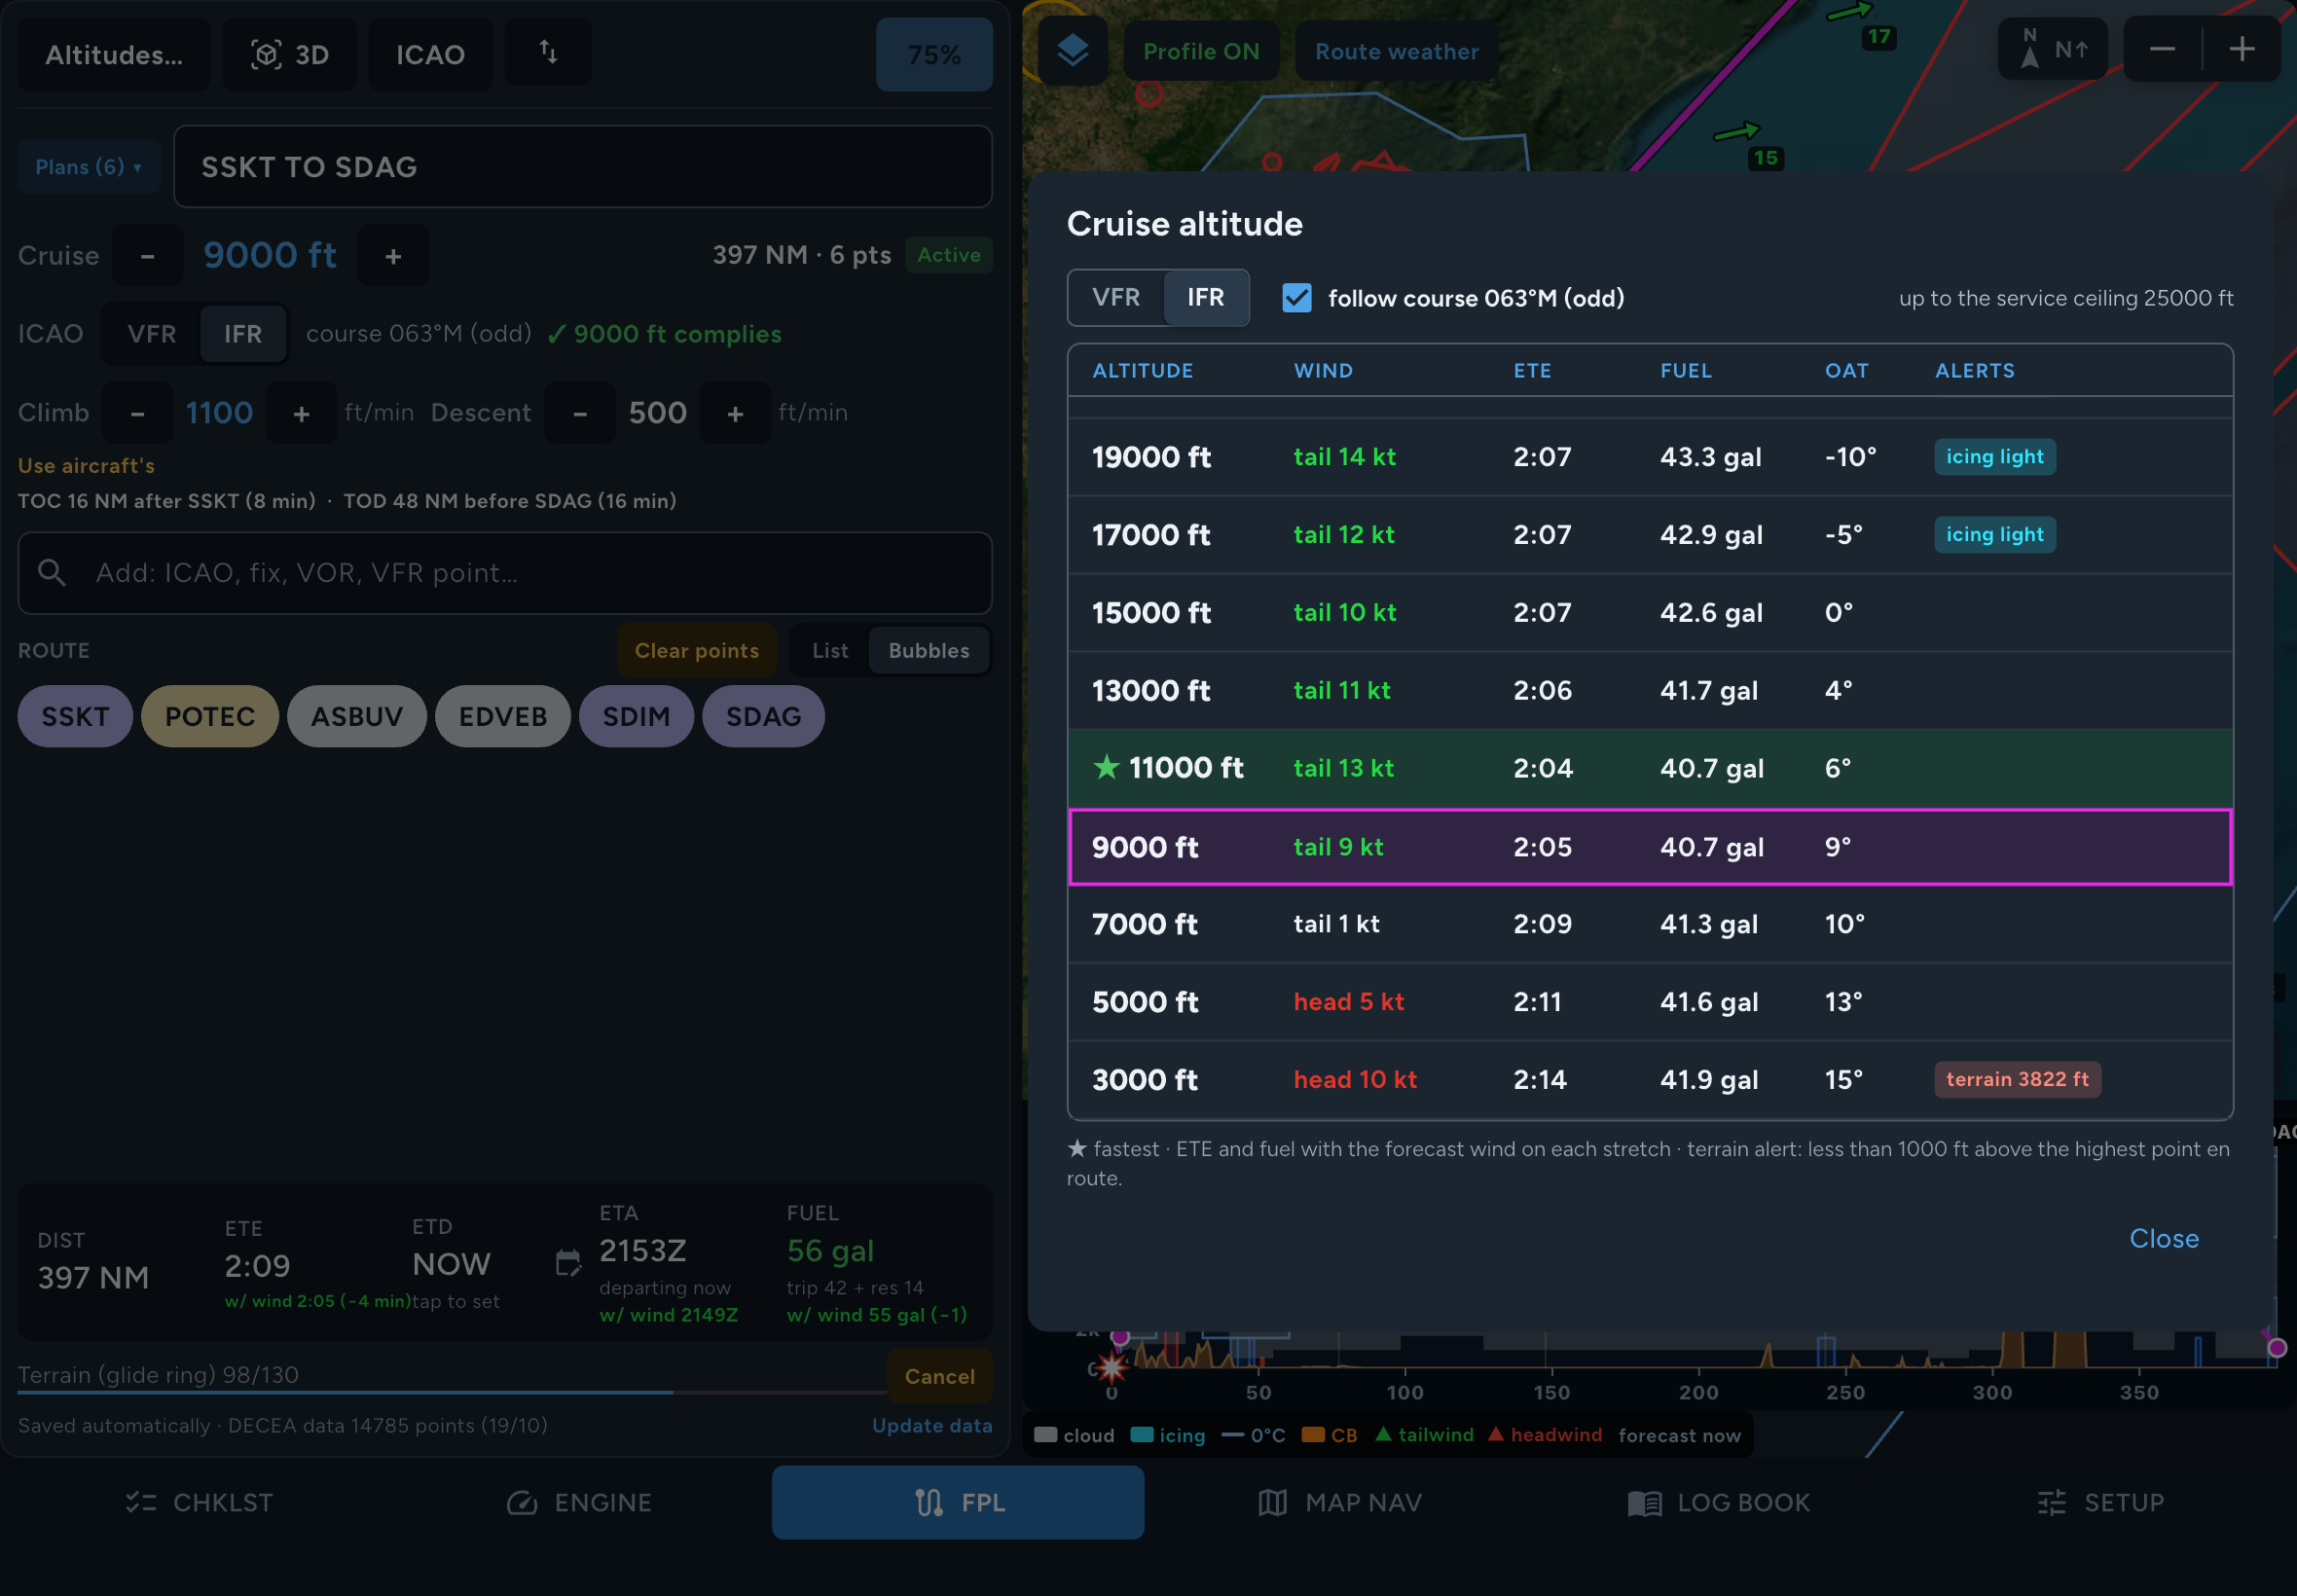Click the Clear points button
The height and width of the screenshot is (1596, 2297).
pos(697,650)
